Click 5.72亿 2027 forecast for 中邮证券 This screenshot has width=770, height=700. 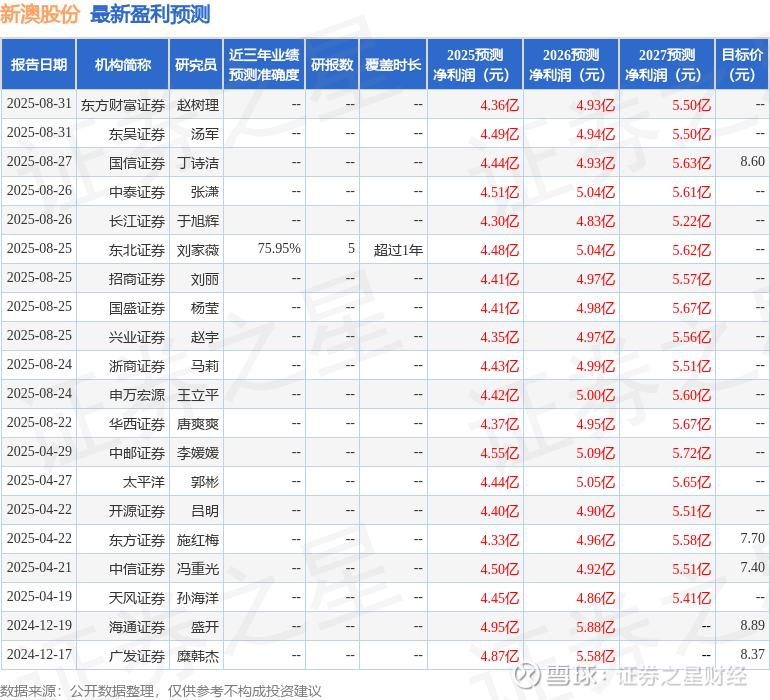tap(691, 453)
